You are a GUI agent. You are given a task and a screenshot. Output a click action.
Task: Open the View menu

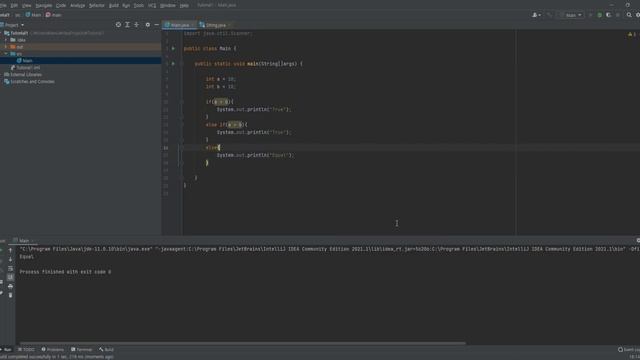pos(27,5)
